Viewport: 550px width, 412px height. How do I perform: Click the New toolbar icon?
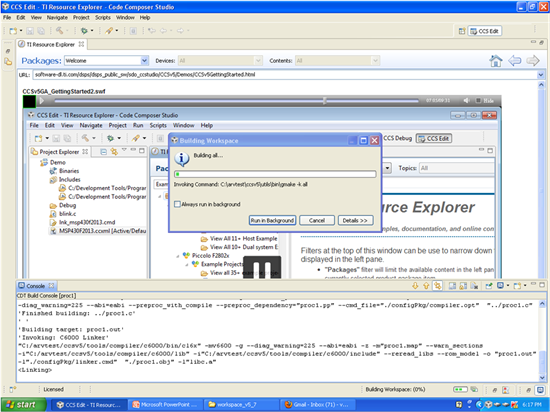13,31
